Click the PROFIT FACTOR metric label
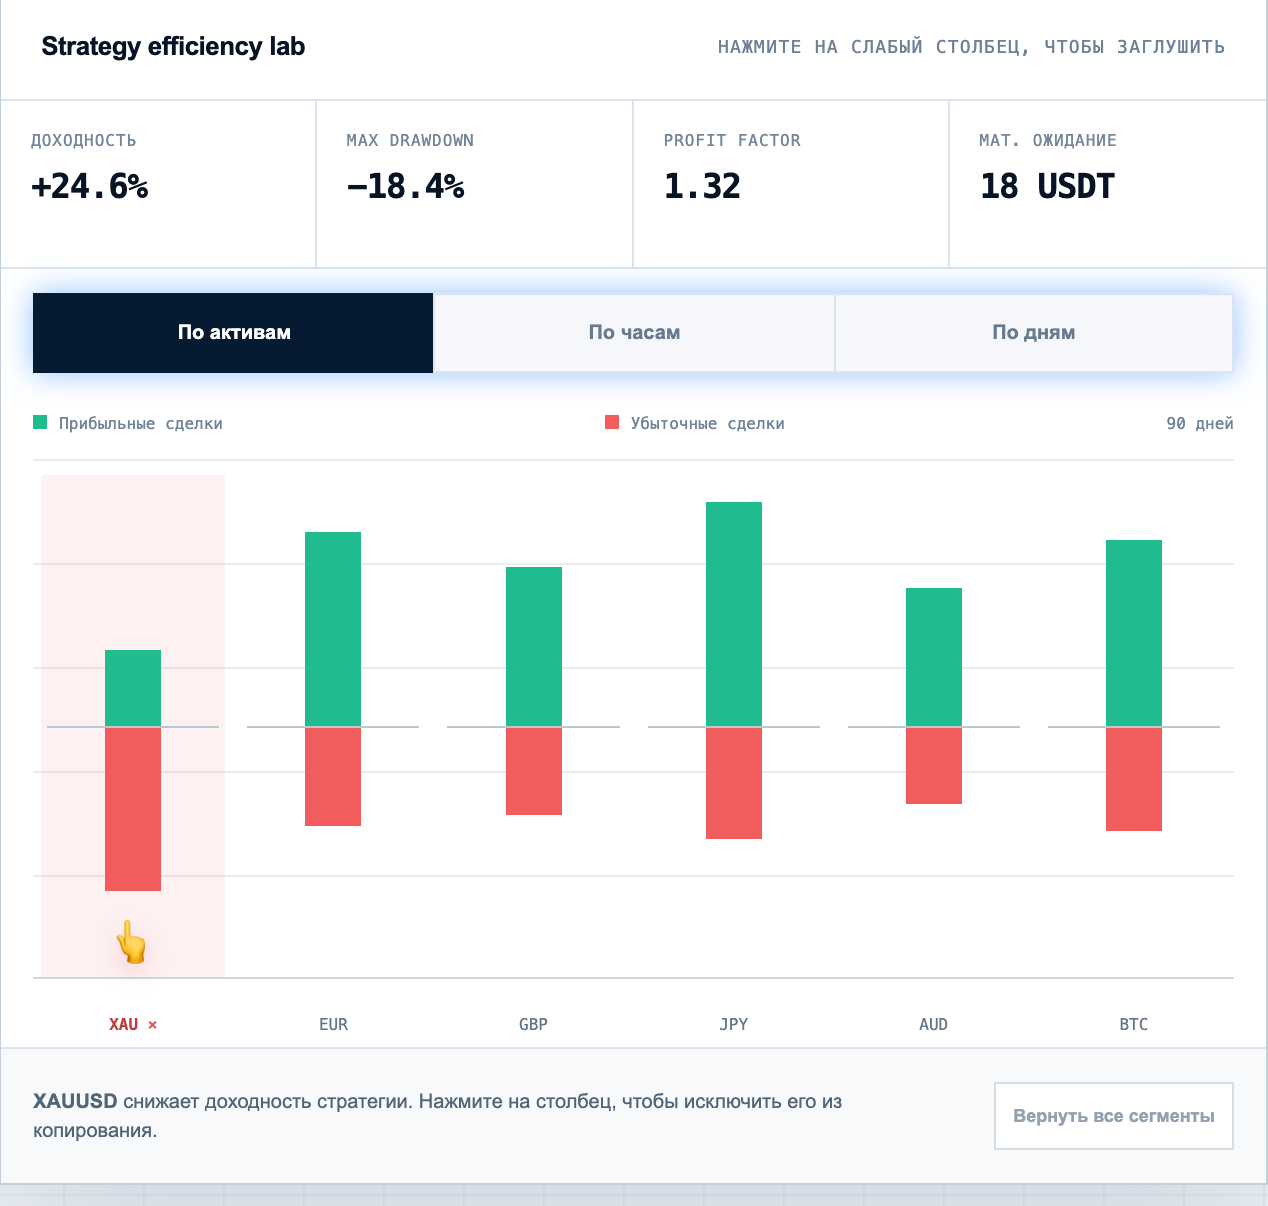Image resolution: width=1268 pixels, height=1206 pixels. point(732,141)
